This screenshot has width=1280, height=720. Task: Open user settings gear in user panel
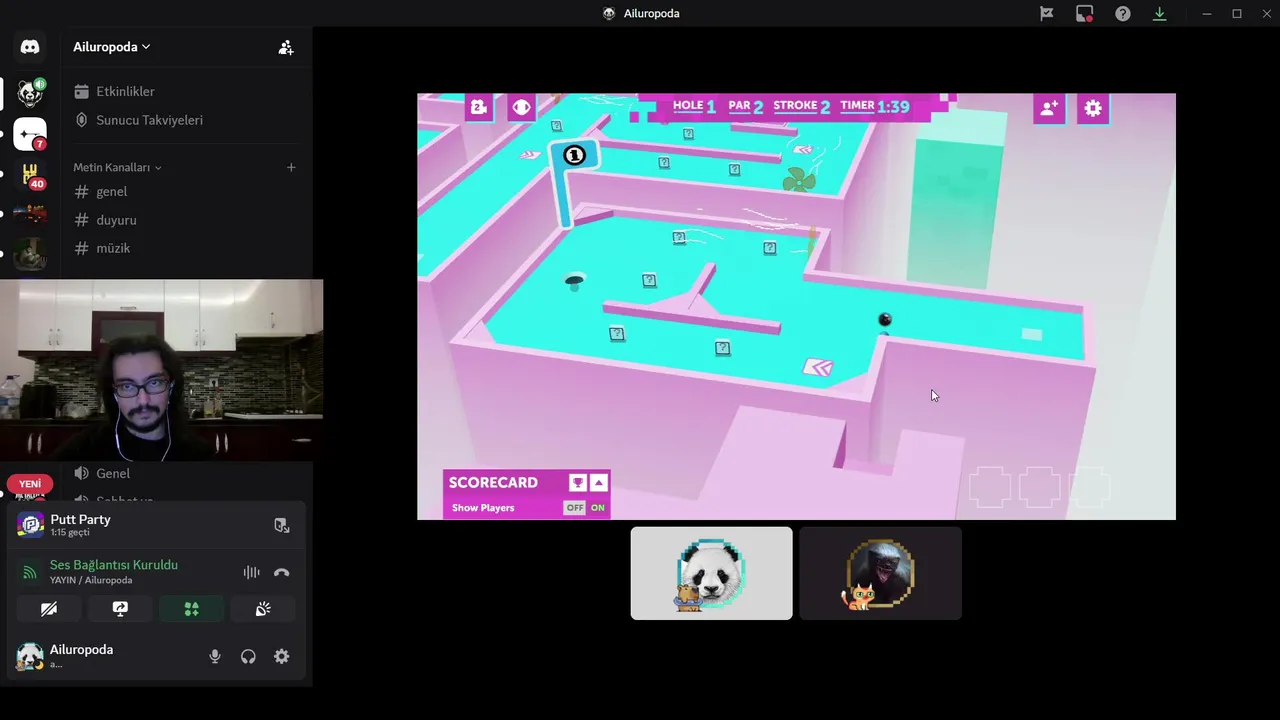(282, 656)
